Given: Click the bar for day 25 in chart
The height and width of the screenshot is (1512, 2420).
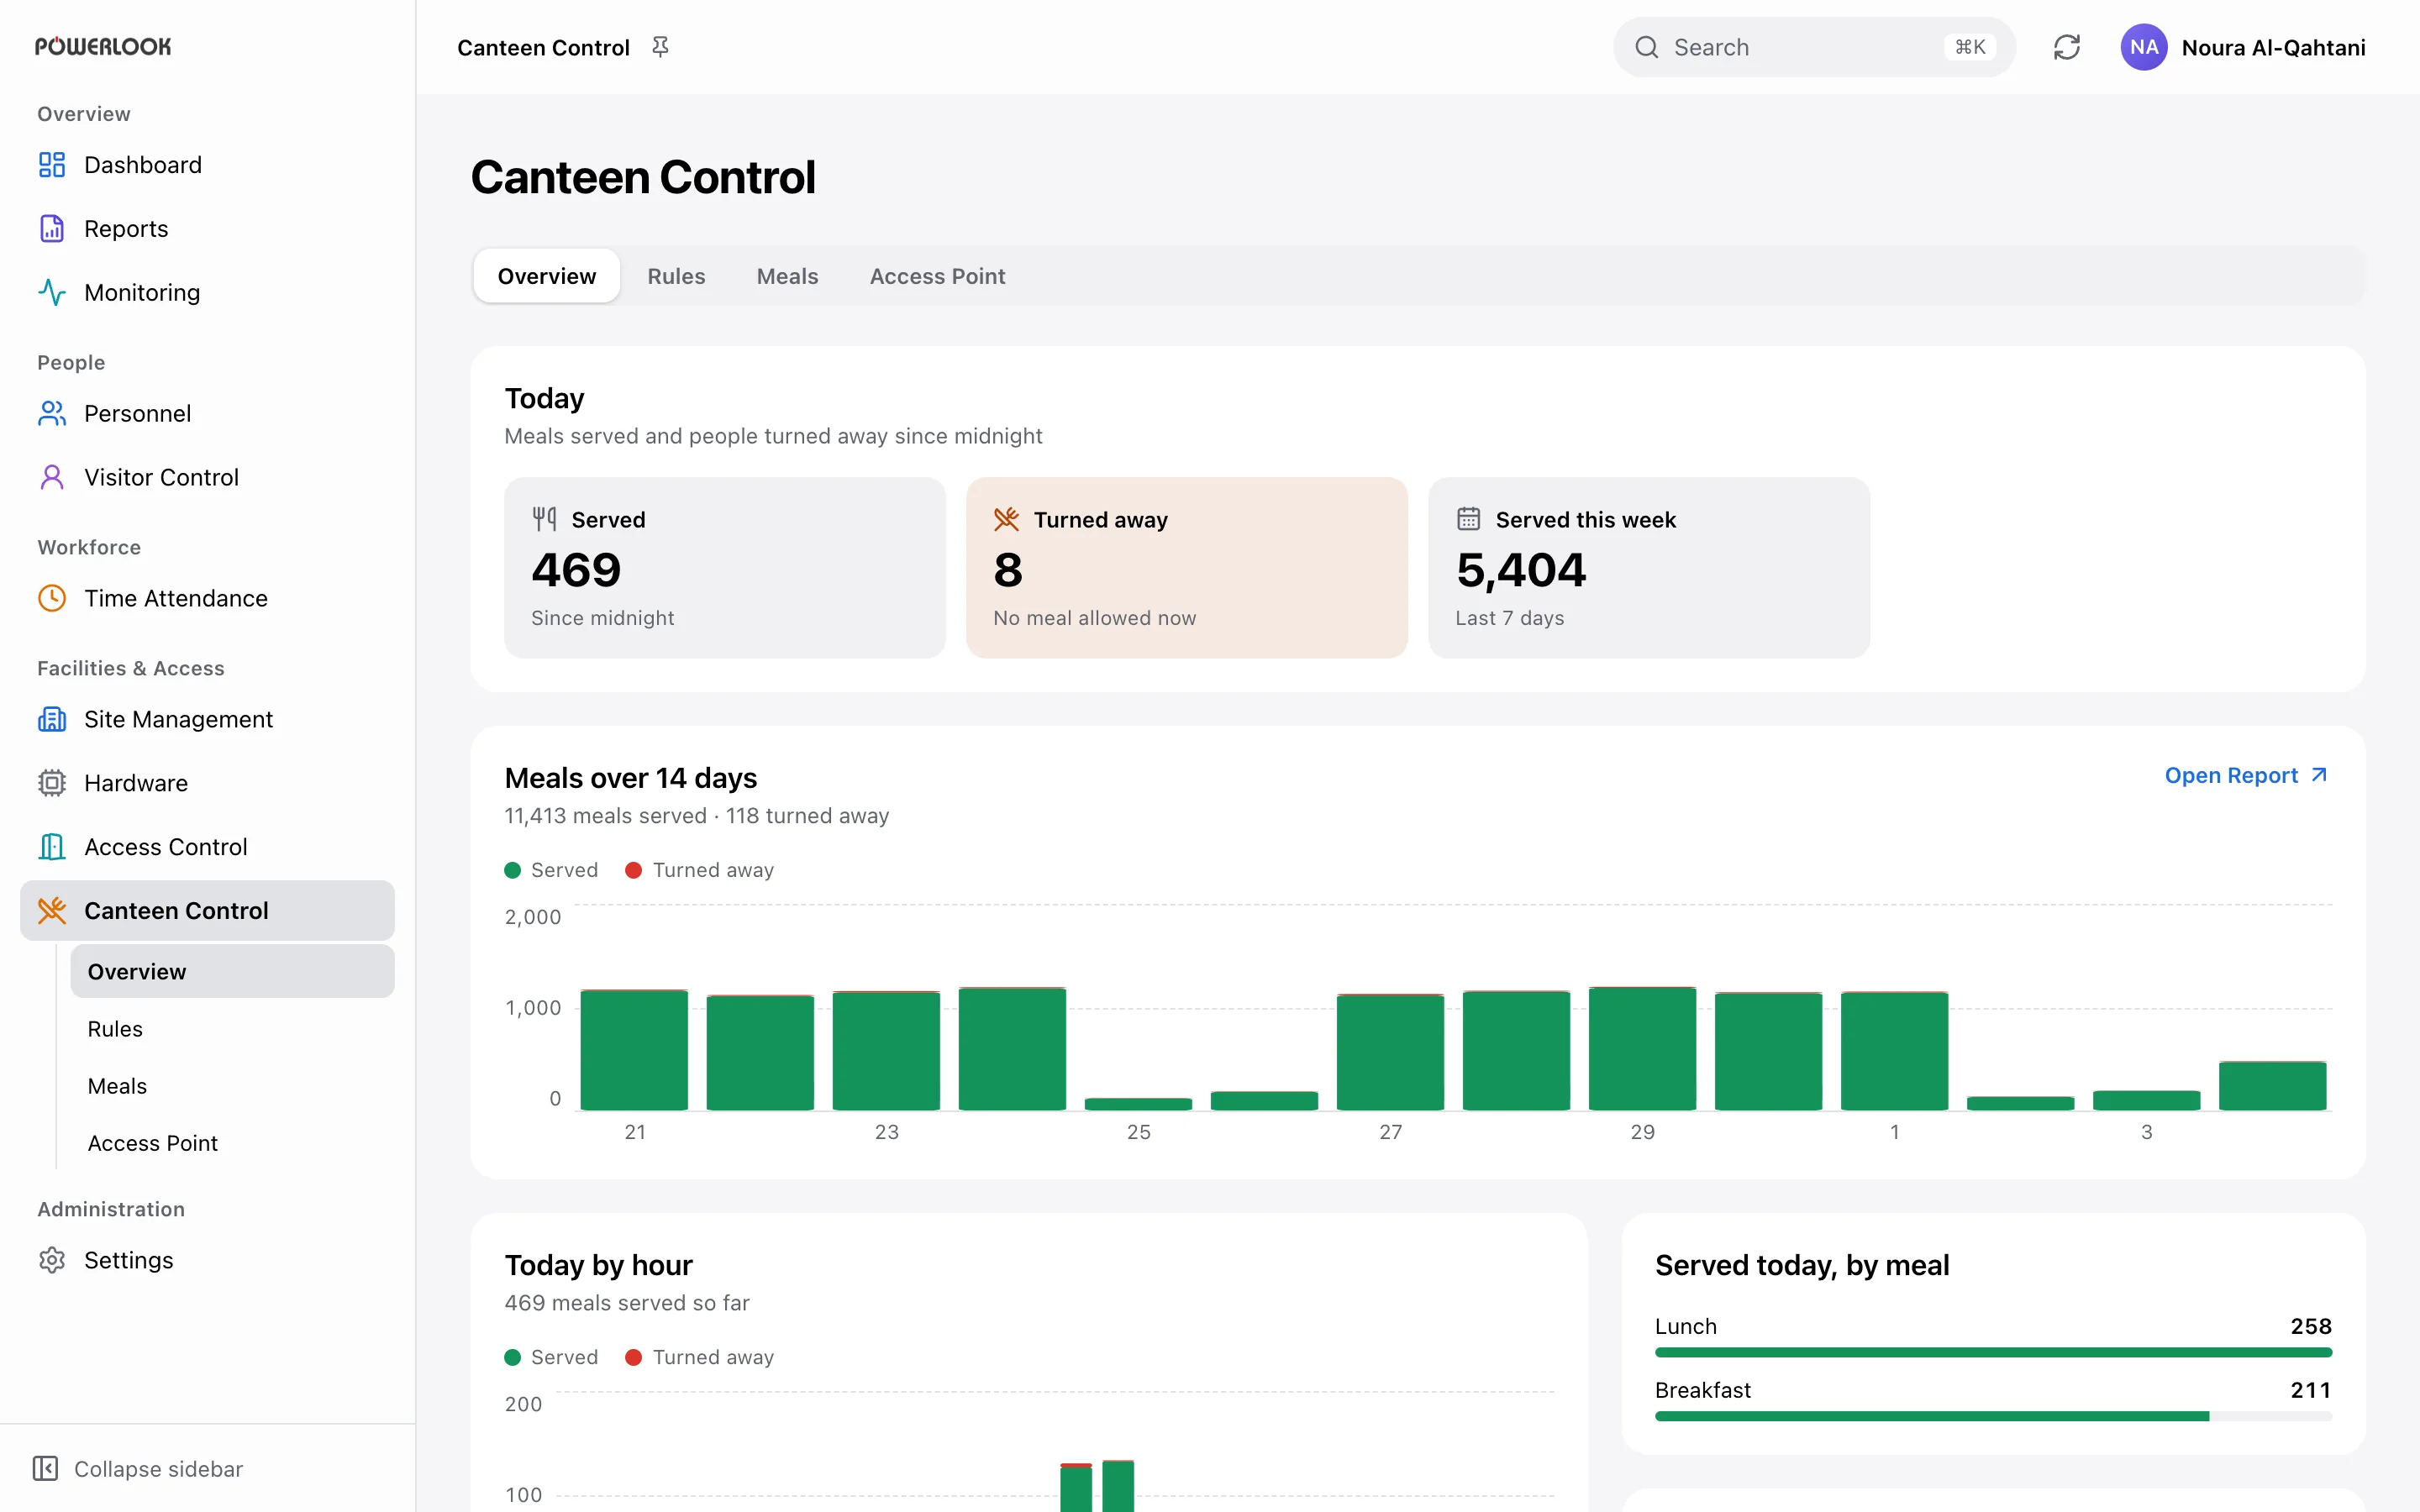Looking at the screenshot, I should click(x=1138, y=1104).
